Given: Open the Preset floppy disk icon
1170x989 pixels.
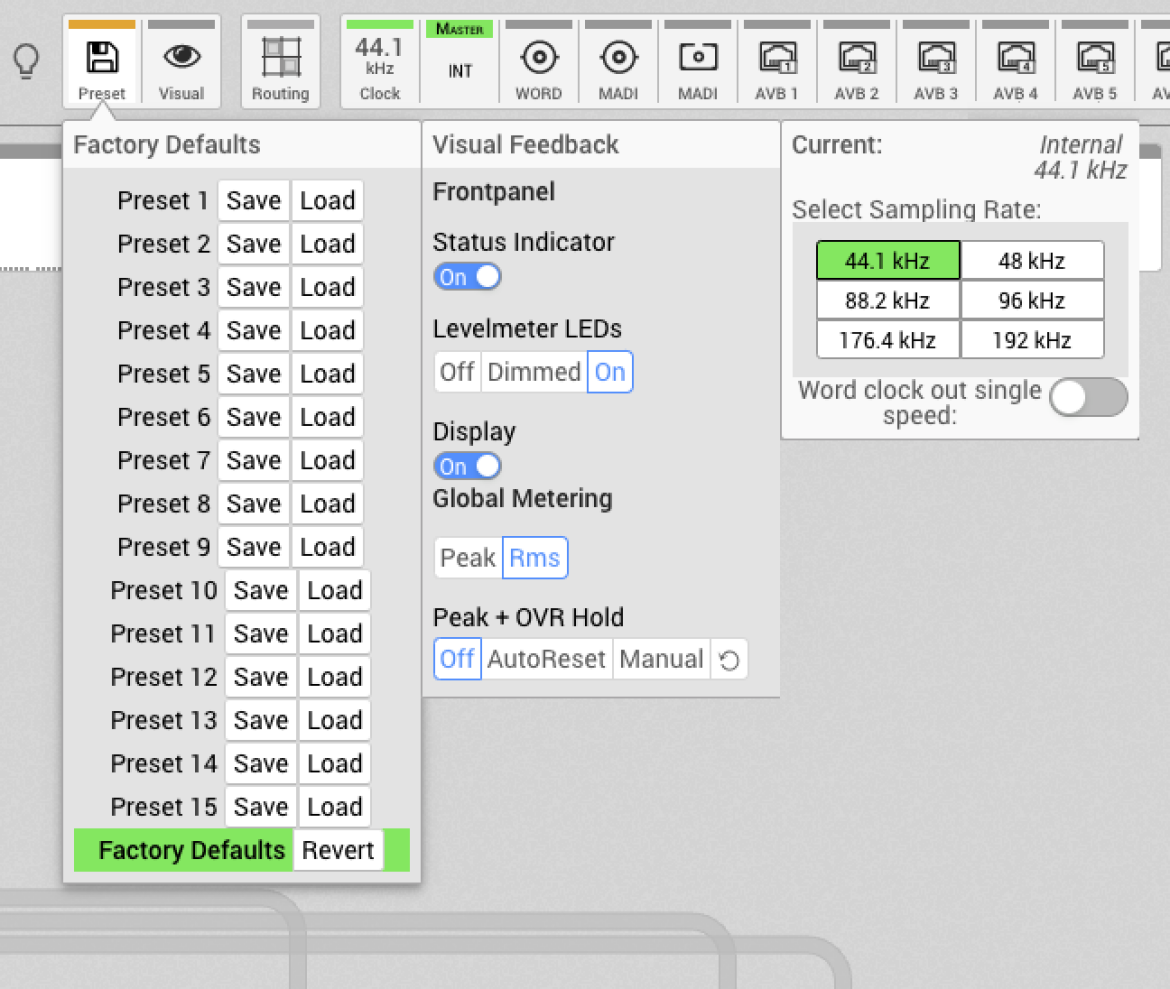Looking at the screenshot, I should pos(102,57).
